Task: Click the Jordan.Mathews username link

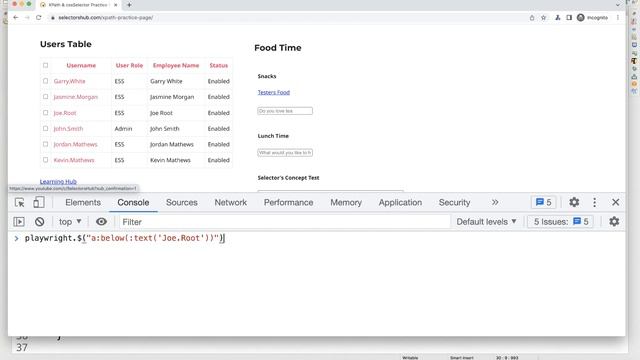Action: [x=75, y=144]
